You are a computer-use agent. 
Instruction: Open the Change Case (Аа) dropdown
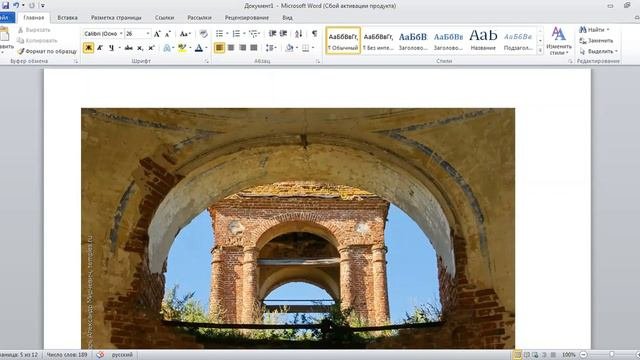(185, 34)
